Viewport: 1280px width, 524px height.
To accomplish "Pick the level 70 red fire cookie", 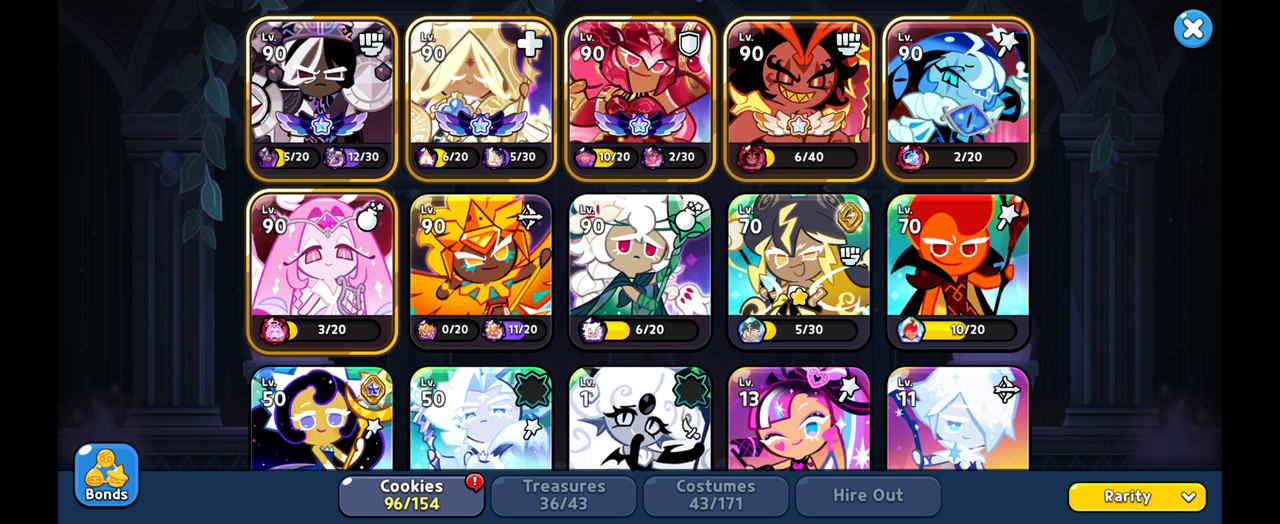I will (x=958, y=271).
